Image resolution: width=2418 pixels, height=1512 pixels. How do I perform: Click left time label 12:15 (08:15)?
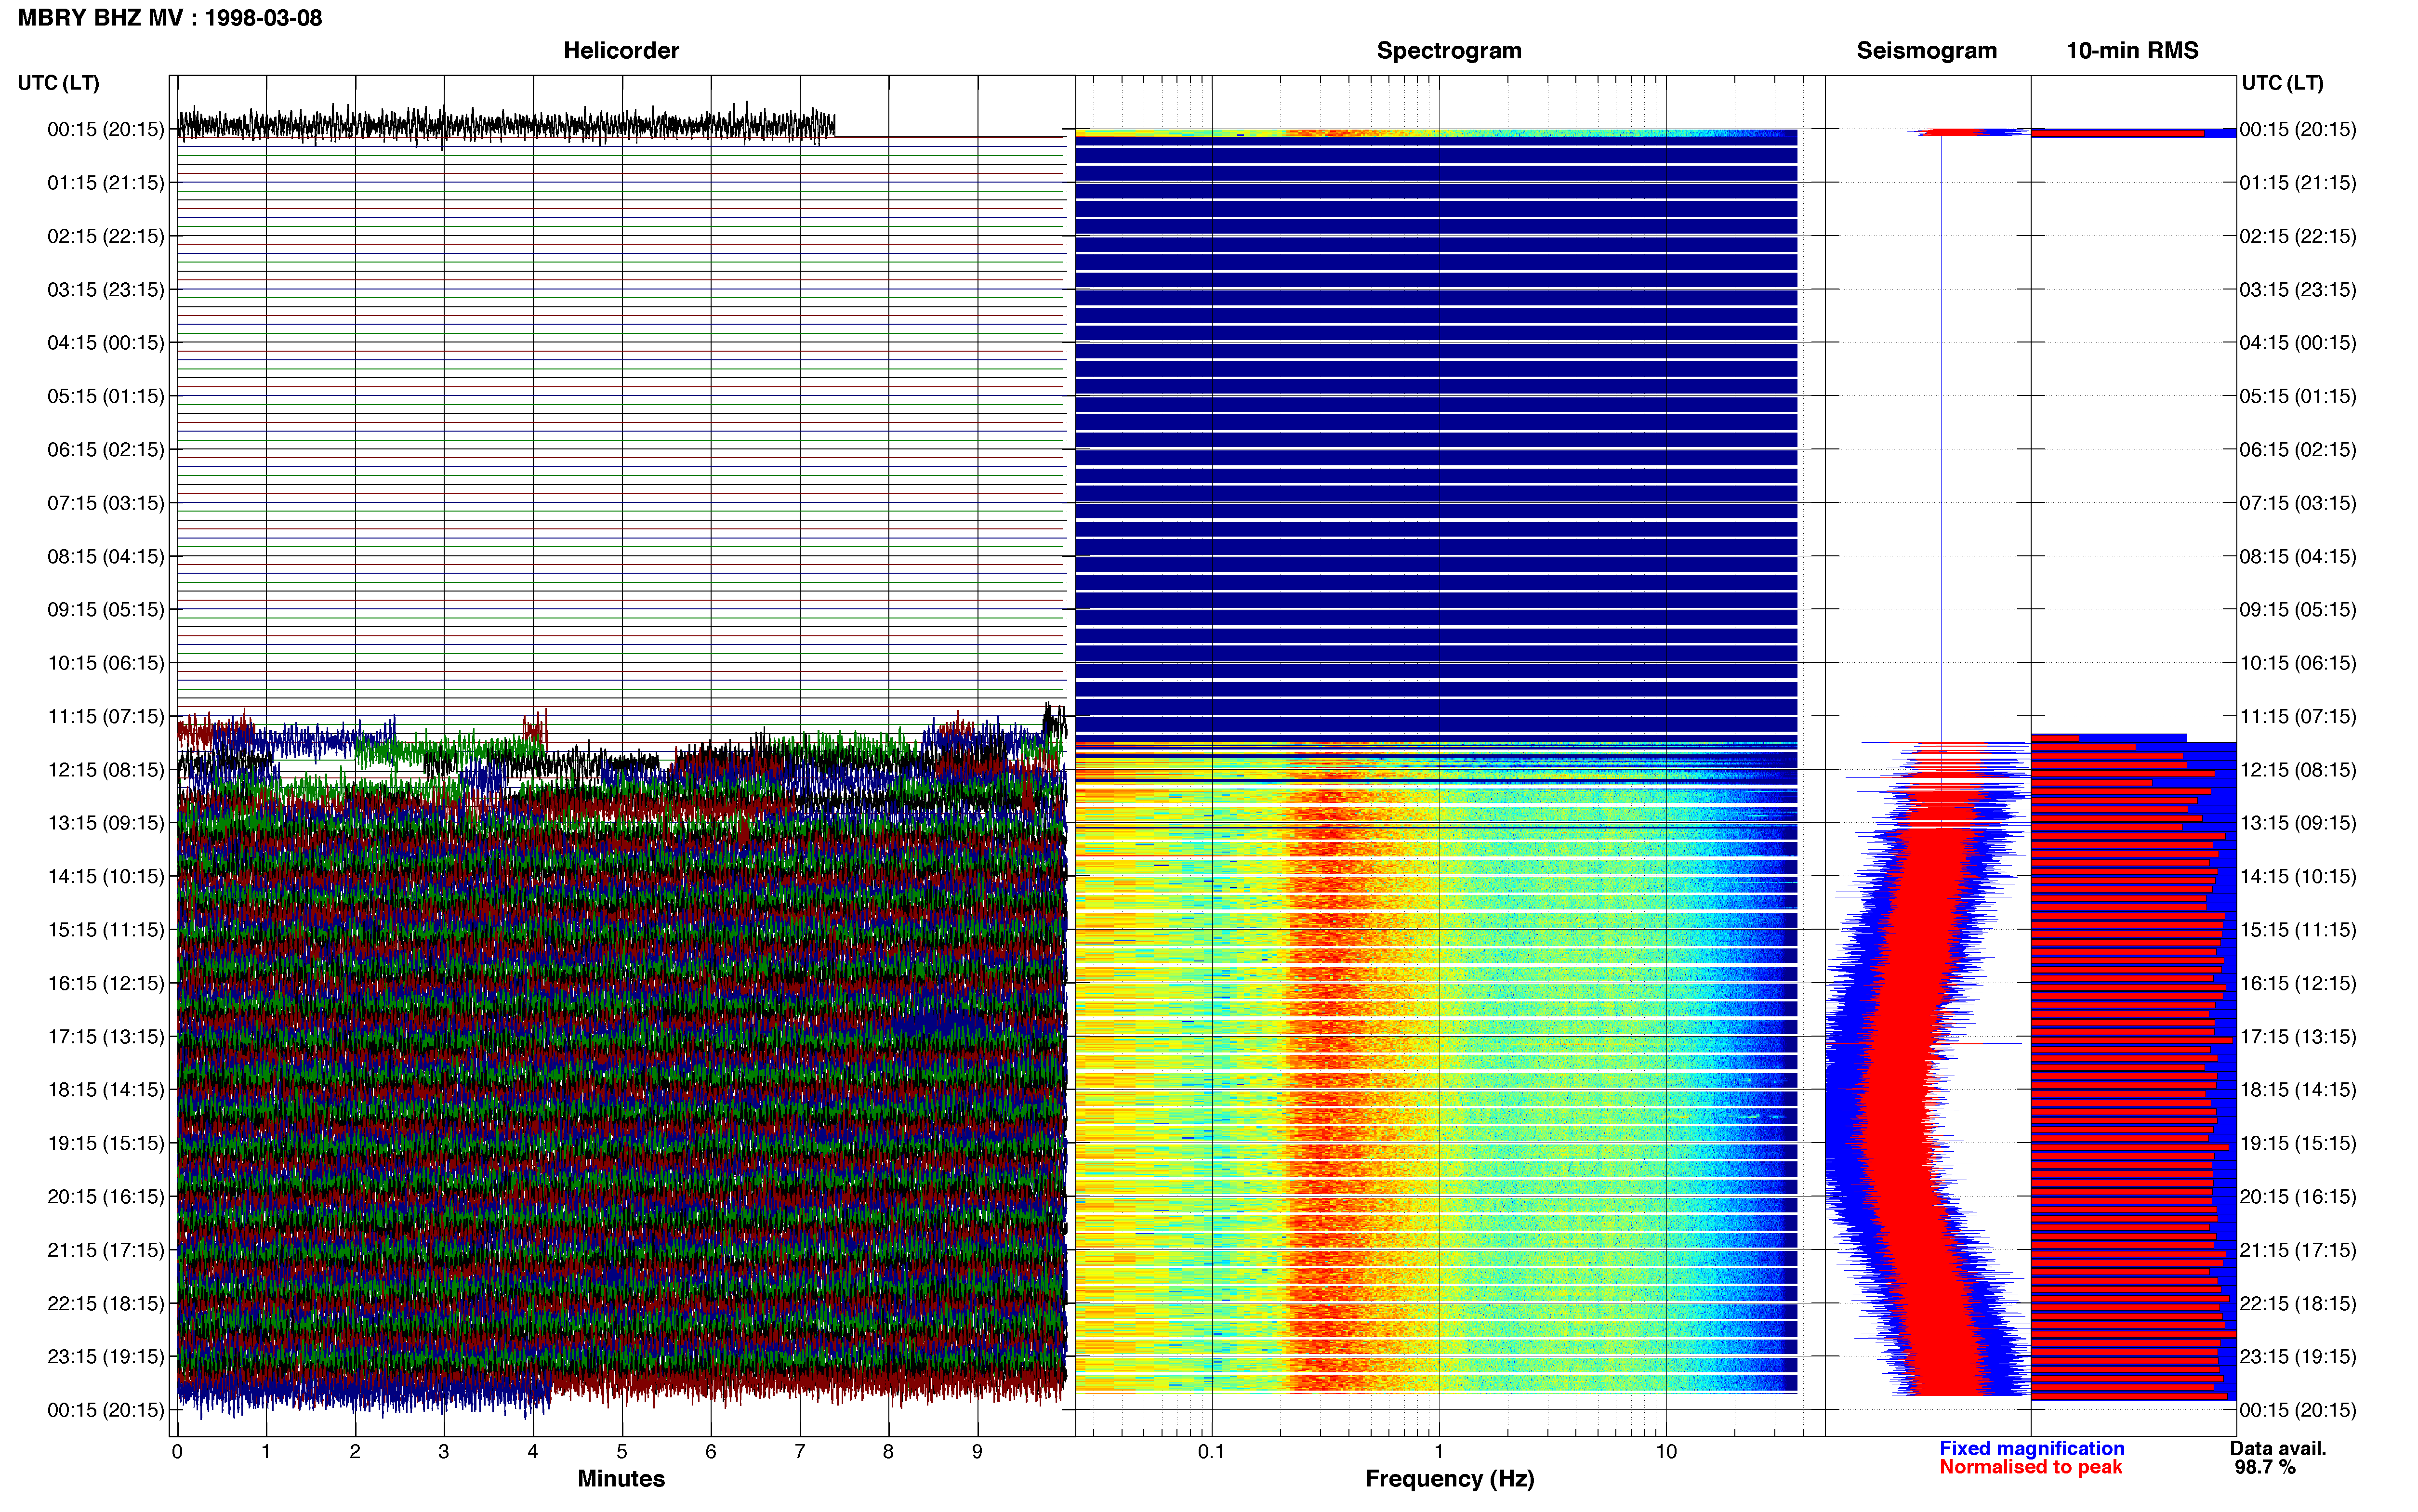pos(106,770)
